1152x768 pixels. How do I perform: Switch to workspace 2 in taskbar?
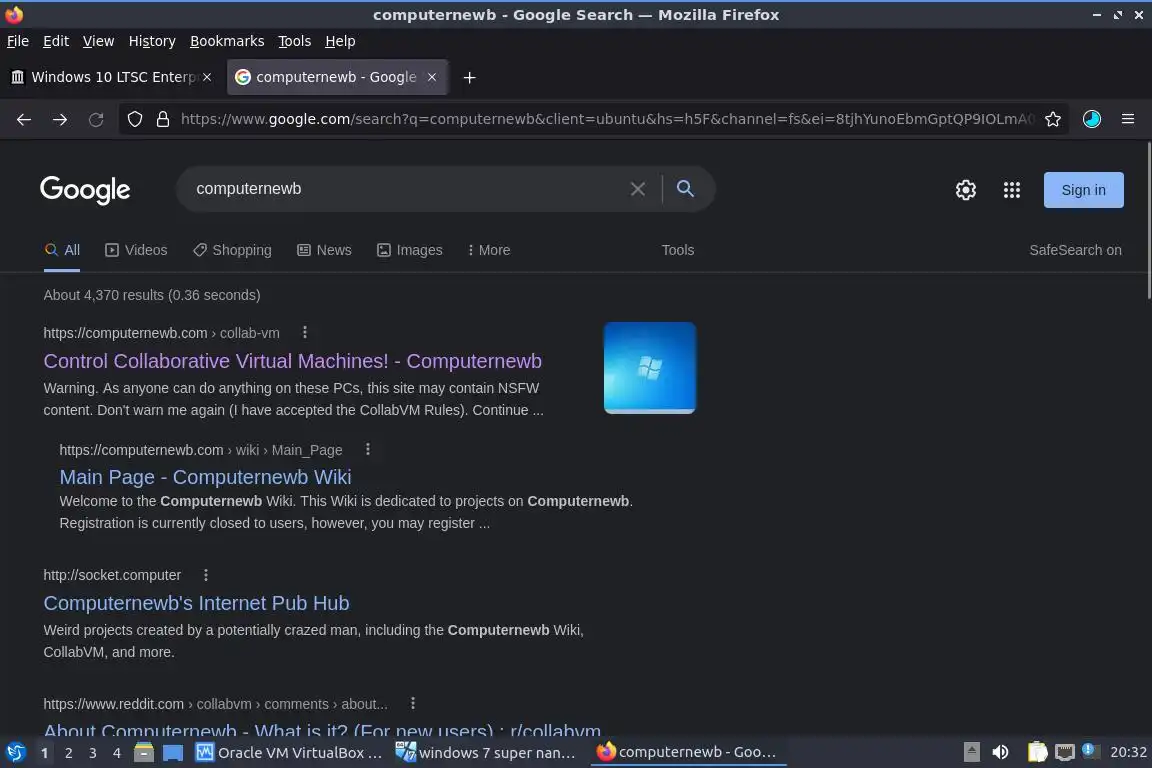pos(68,753)
